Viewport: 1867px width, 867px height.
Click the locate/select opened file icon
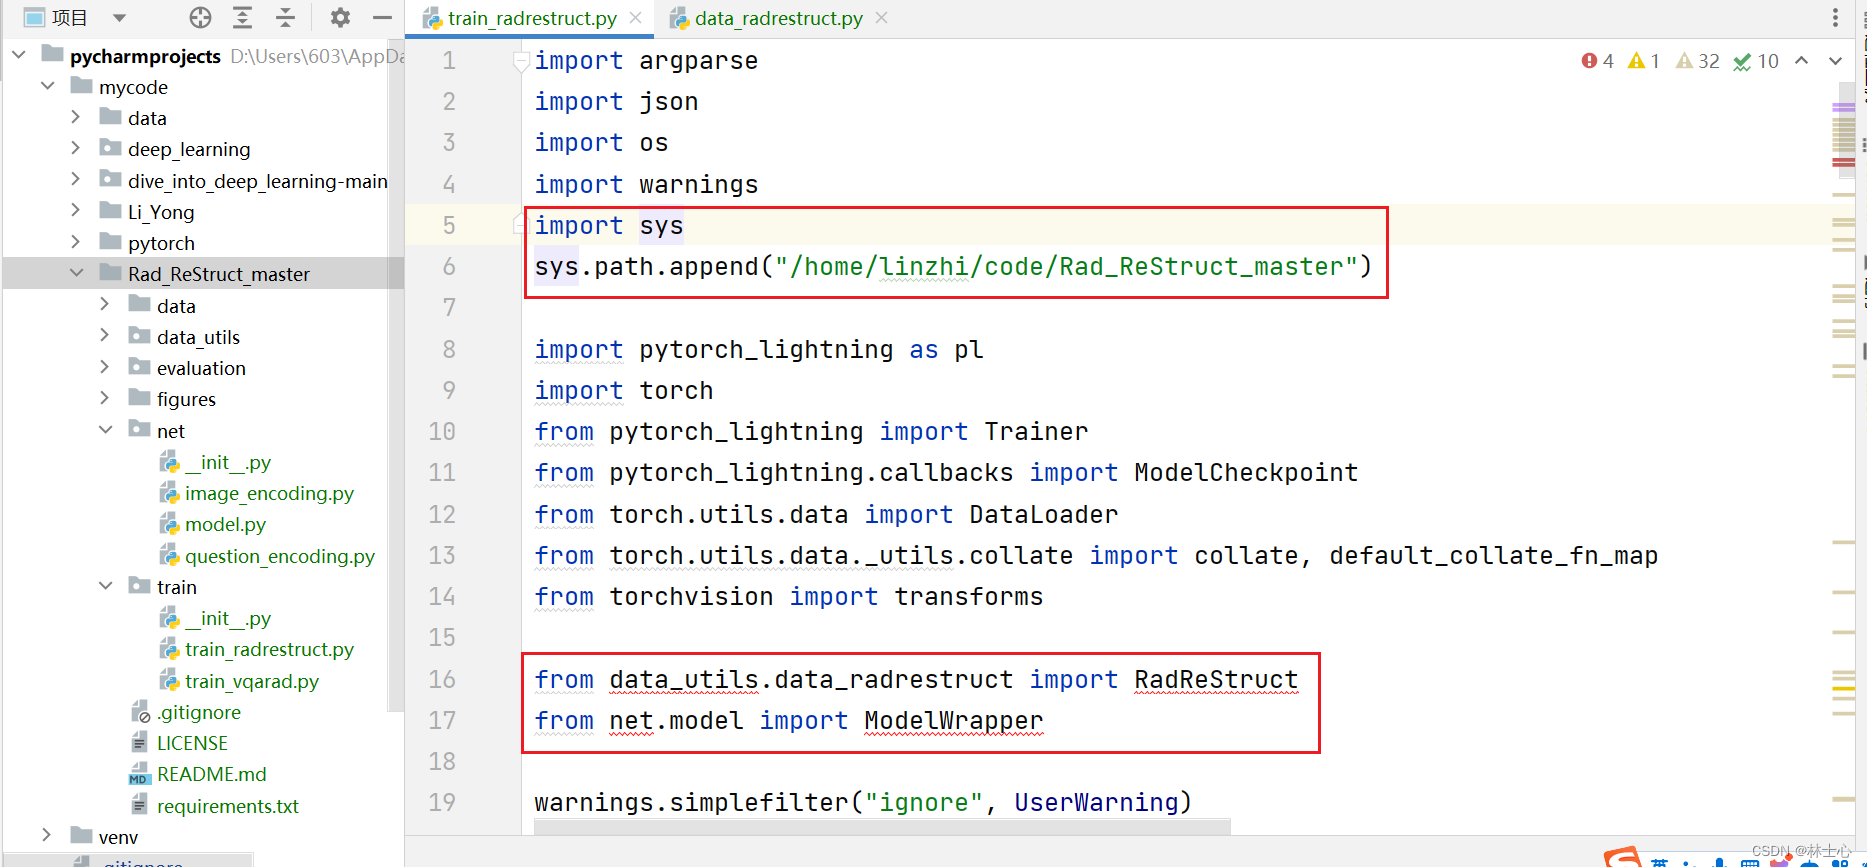(x=200, y=17)
